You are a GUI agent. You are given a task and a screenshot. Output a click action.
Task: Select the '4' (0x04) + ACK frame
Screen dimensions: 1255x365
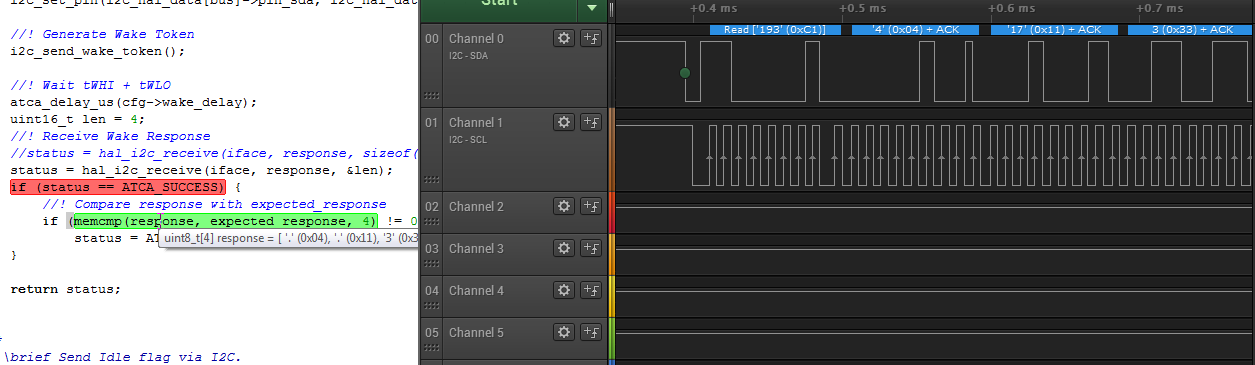pos(916,30)
